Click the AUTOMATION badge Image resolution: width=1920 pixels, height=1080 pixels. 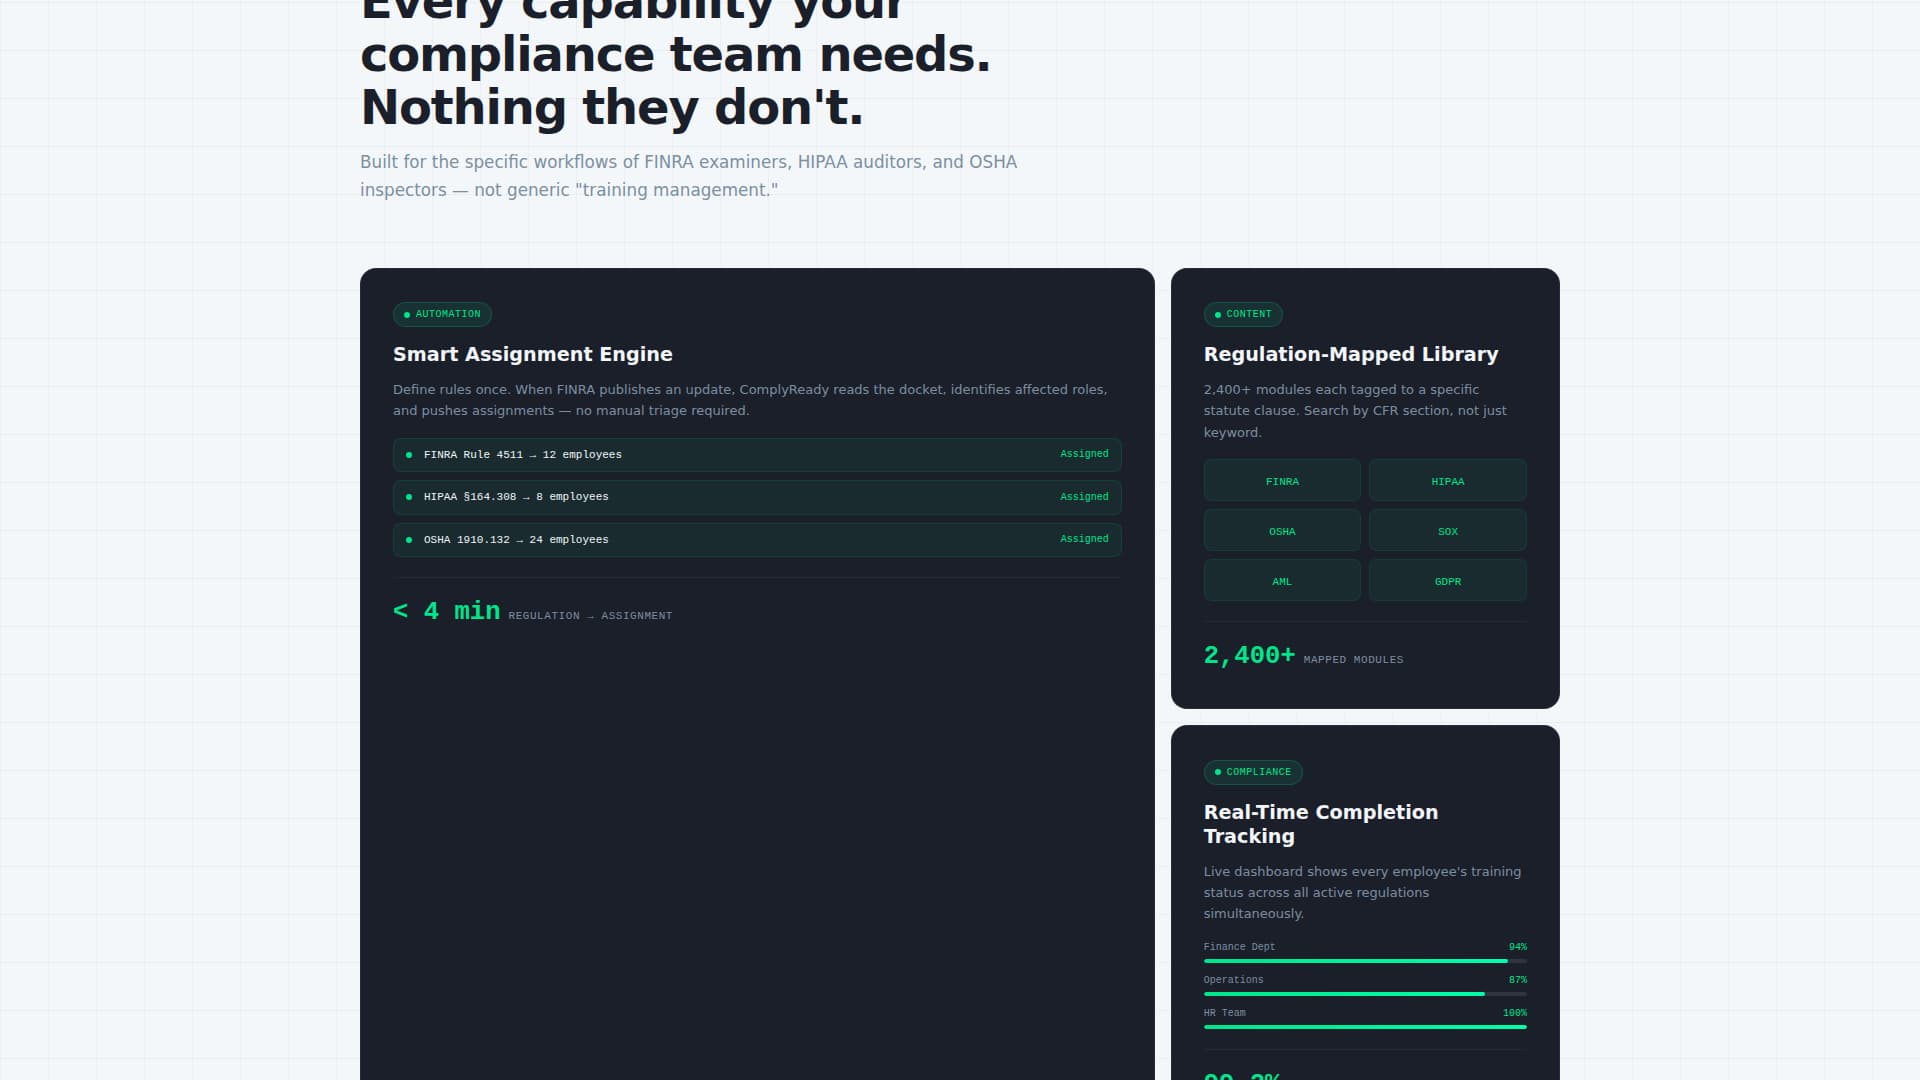(x=442, y=314)
